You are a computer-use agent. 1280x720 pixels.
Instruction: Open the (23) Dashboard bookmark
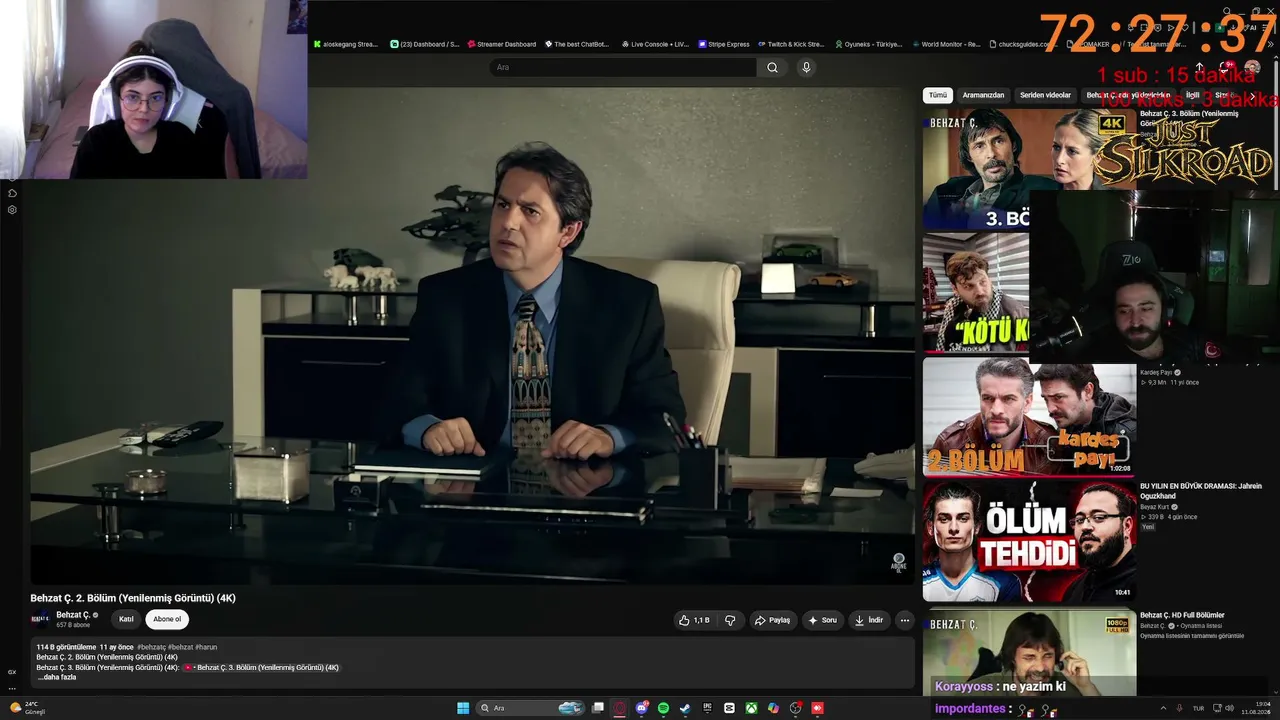point(425,44)
